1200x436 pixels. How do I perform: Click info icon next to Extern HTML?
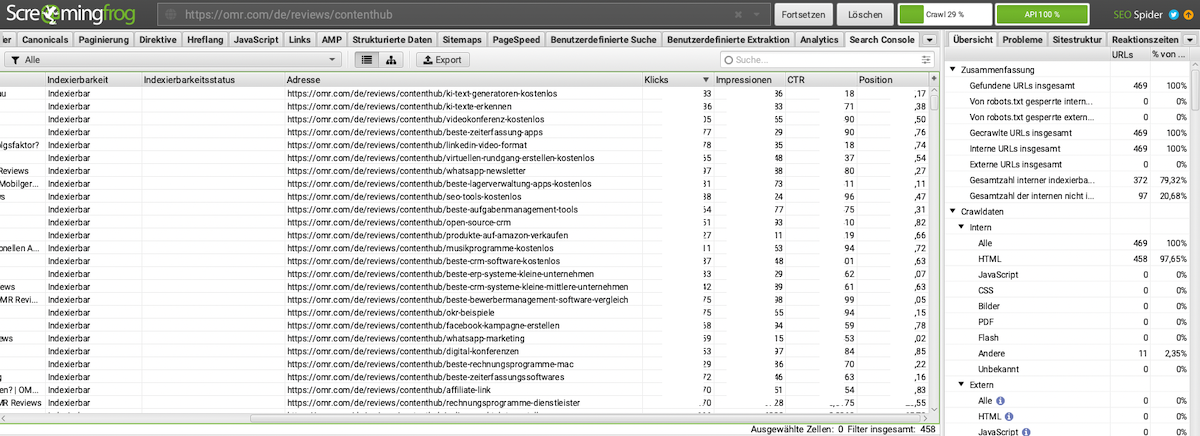pos(1009,416)
